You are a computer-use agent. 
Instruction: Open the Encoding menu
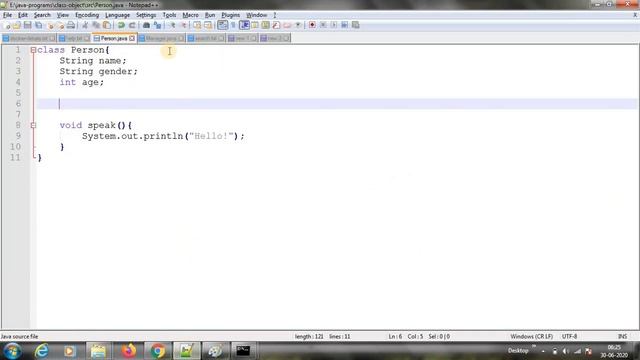(x=87, y=15)
